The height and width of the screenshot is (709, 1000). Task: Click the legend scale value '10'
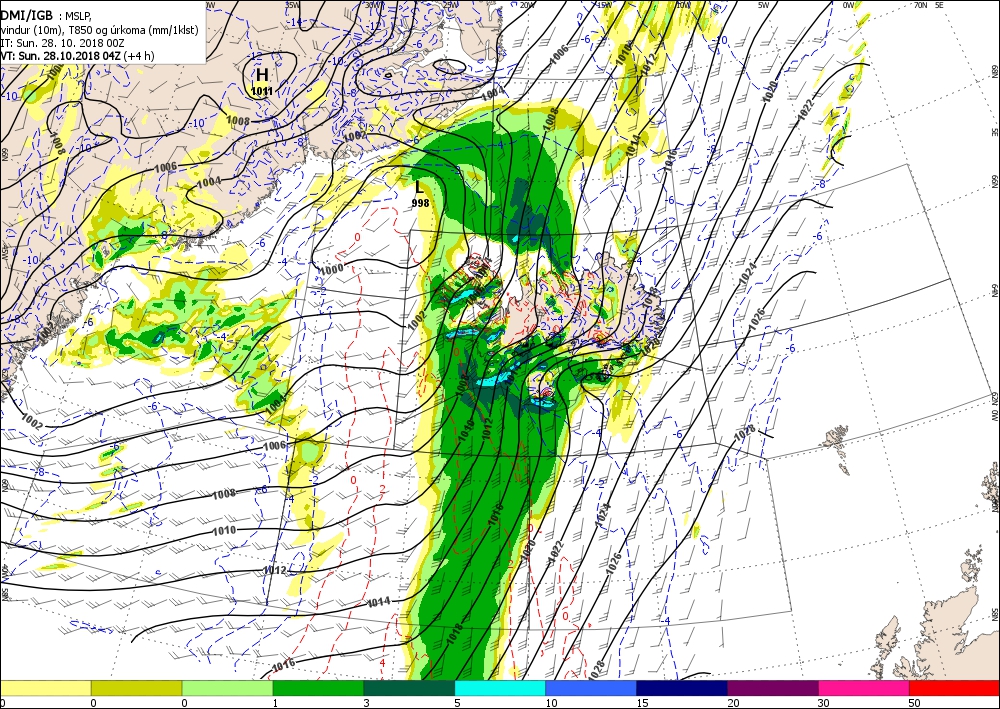[x=551, y=703]
